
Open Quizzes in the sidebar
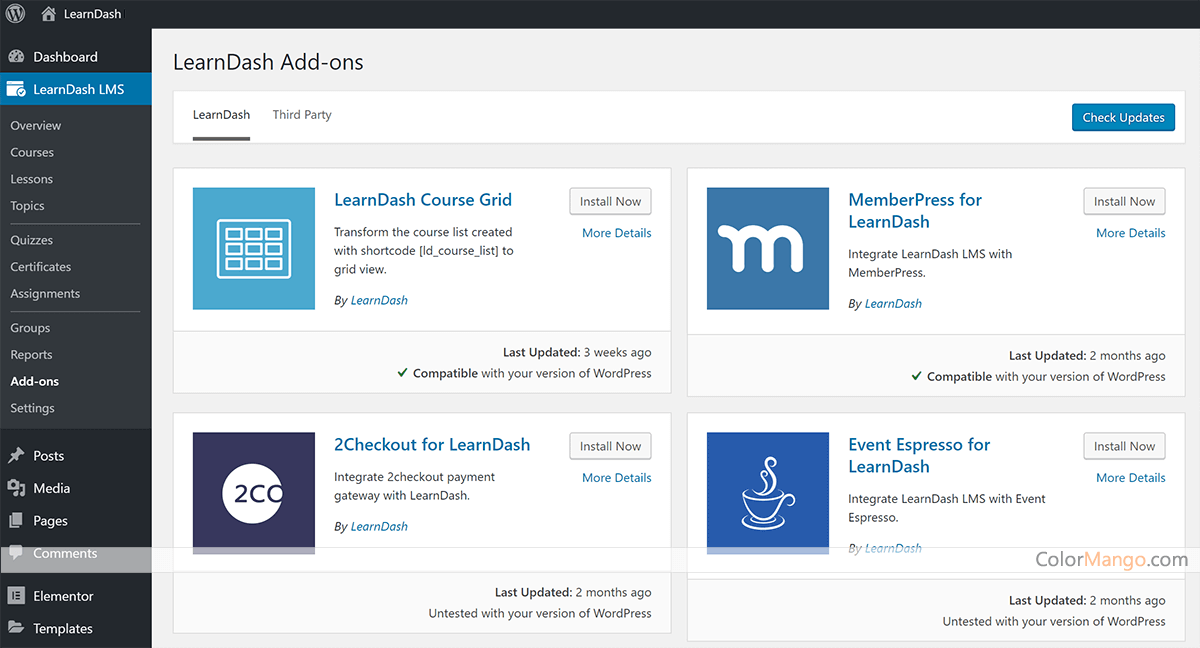tap(32, 240)
